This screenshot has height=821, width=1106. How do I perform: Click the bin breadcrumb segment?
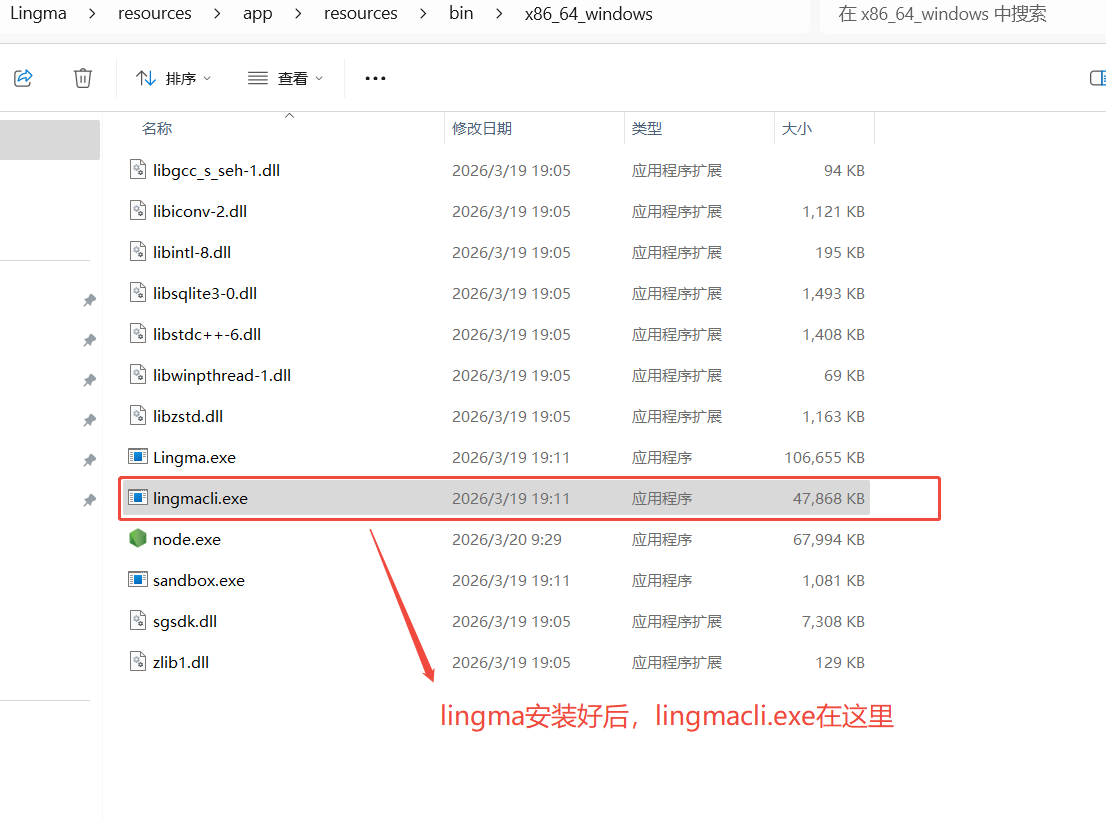[x=461, y=13]
